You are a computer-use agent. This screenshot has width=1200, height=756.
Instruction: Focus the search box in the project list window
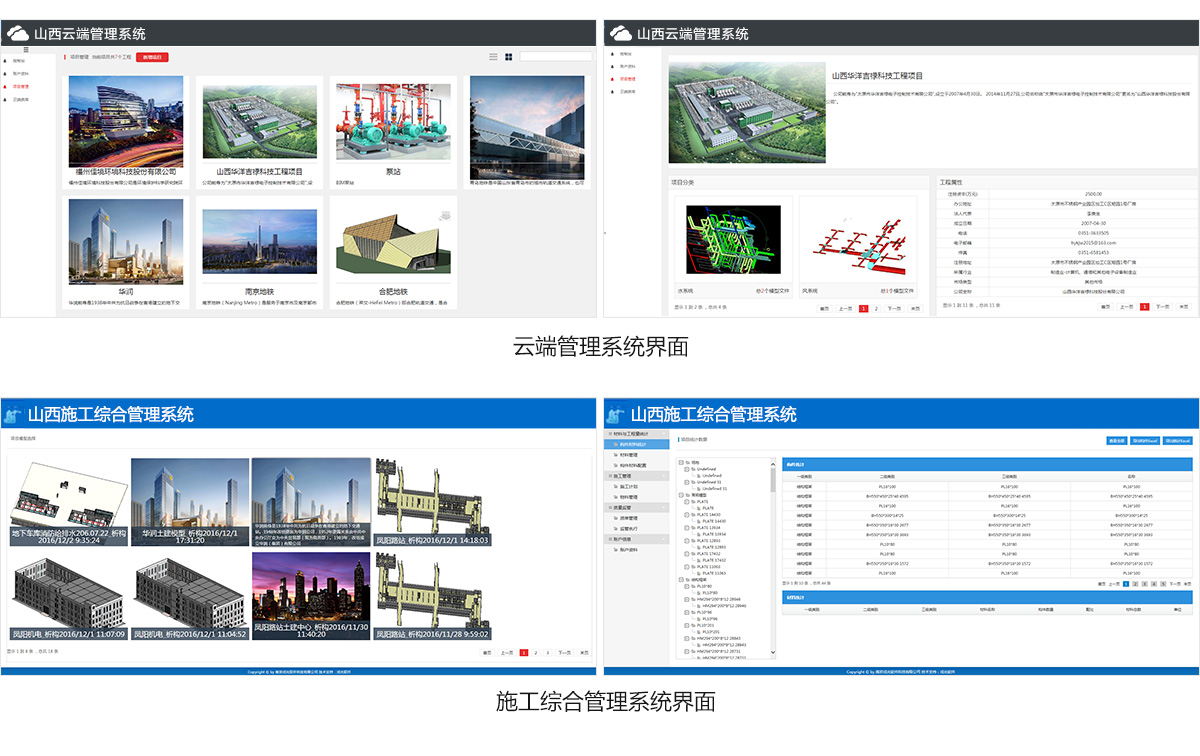[556, 57]
